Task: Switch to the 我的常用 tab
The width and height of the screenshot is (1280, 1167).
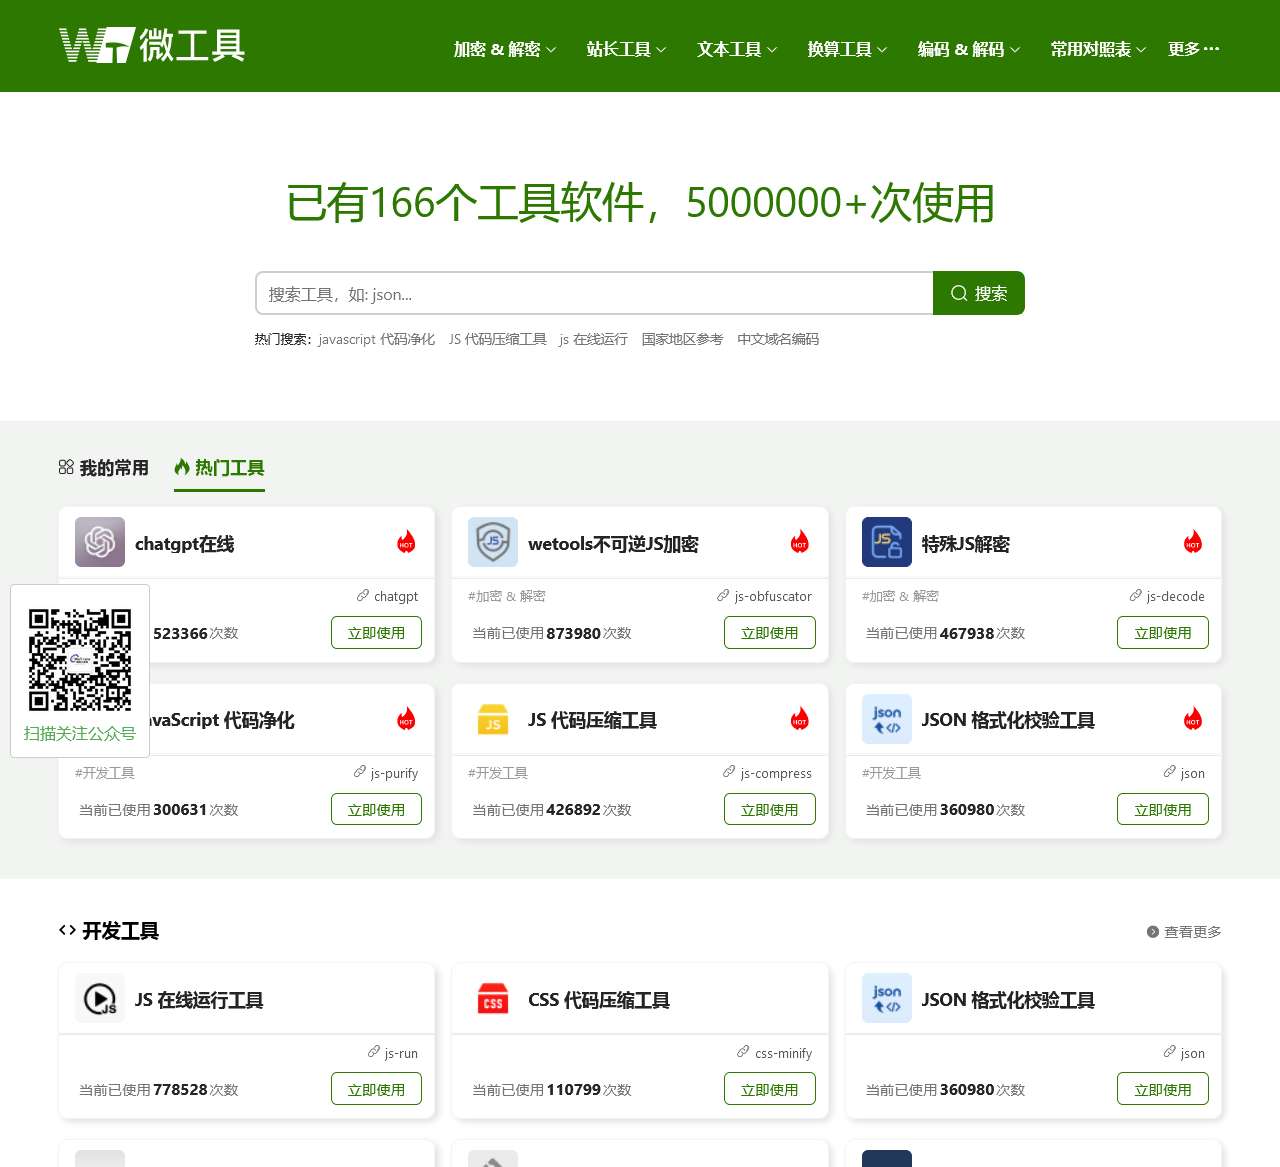Action: pyautogui.click(x=104, y=468)
